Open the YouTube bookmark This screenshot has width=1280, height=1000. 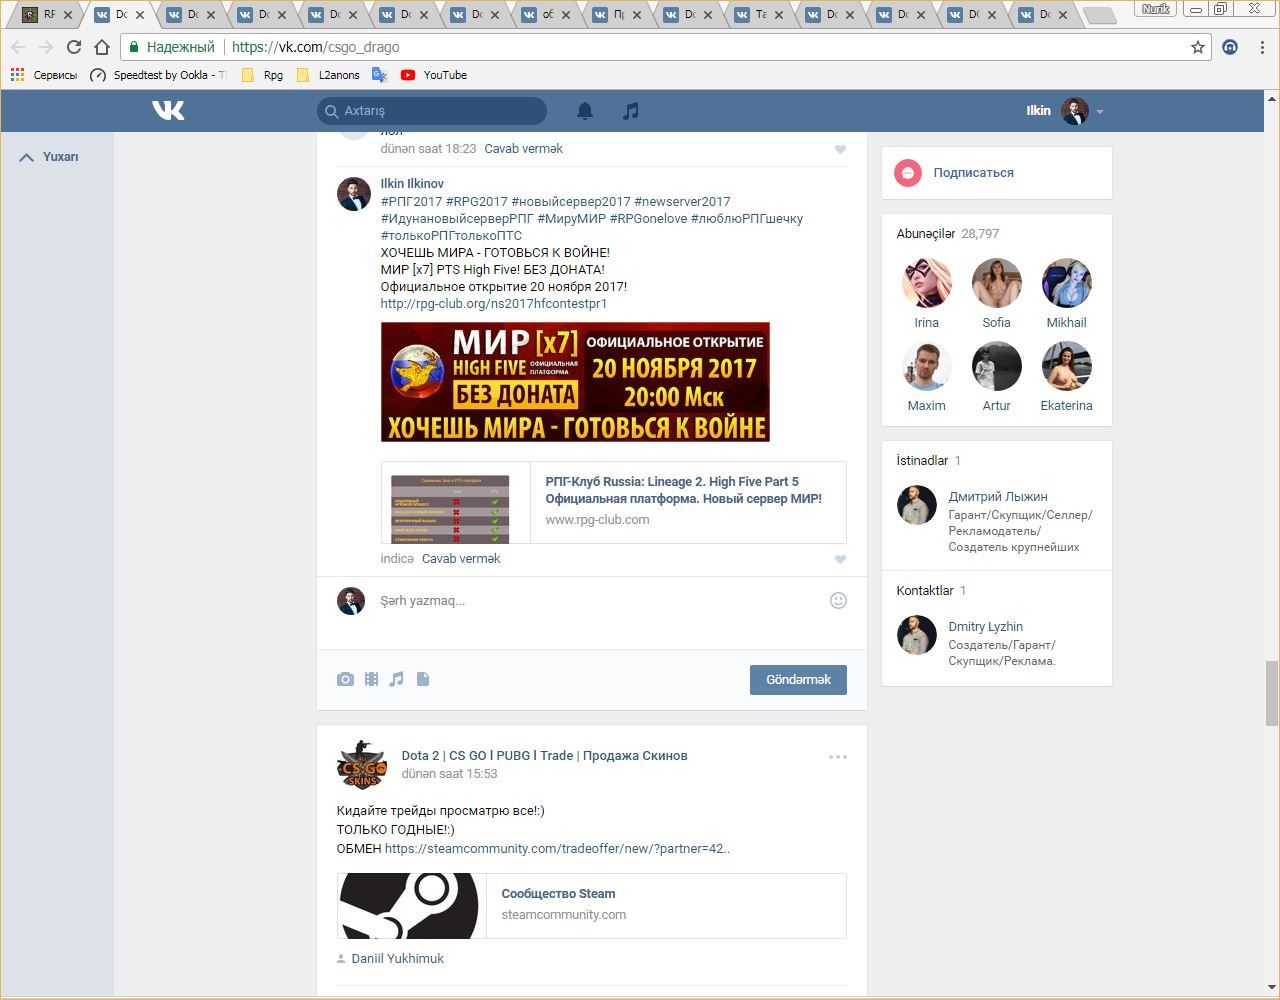pos(434,75)
